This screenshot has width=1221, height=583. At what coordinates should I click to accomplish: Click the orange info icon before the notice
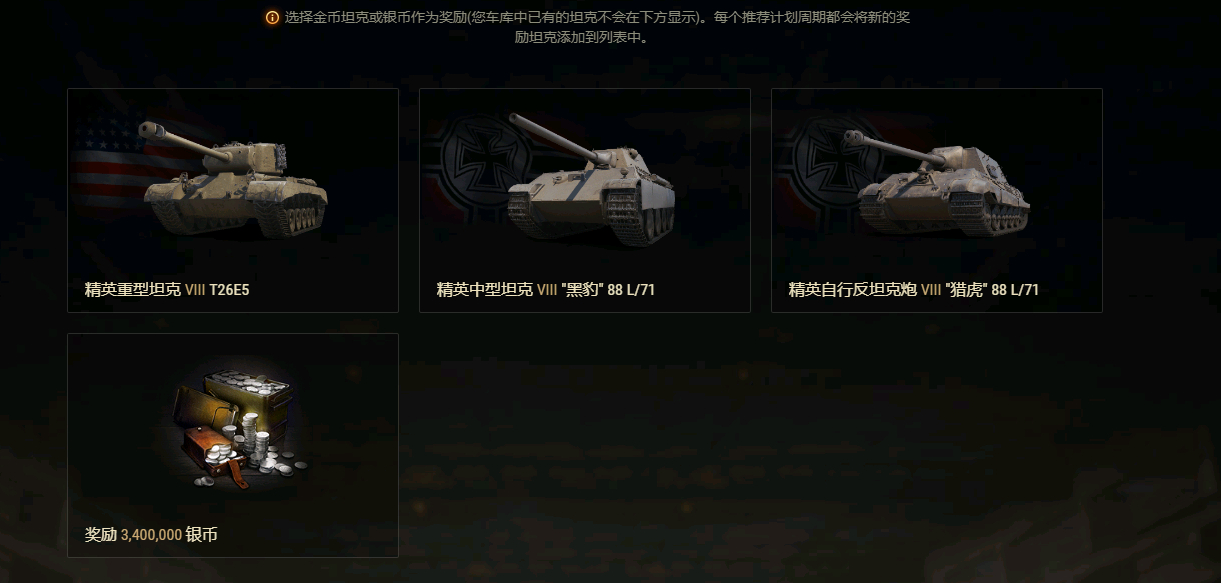(272, 18)
